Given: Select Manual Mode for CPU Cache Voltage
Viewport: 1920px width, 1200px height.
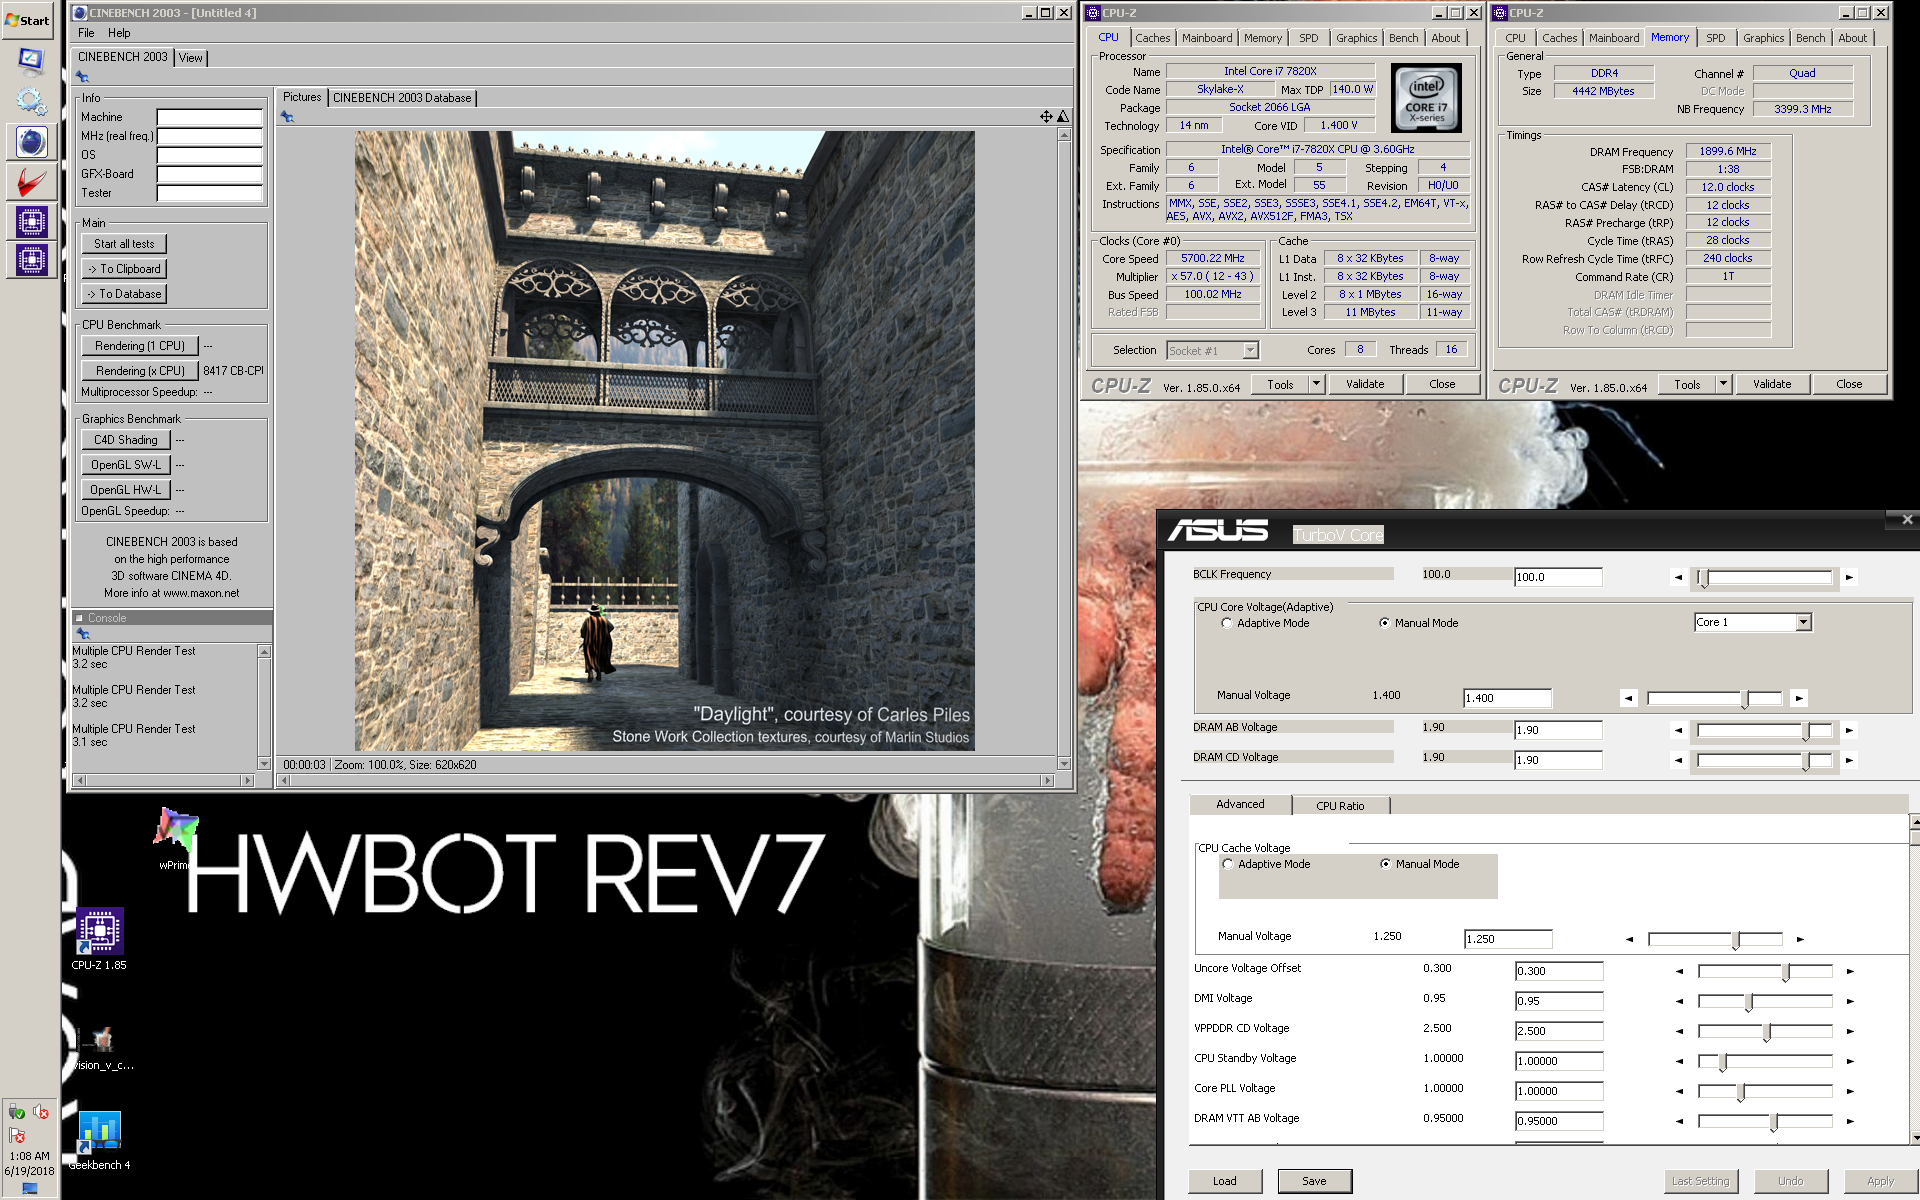Looking at the screenshot, I should tap(1386, 864).
